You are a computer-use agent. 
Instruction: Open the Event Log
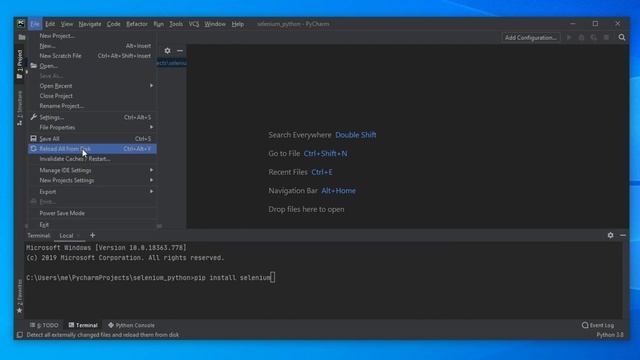click(598, 325)
